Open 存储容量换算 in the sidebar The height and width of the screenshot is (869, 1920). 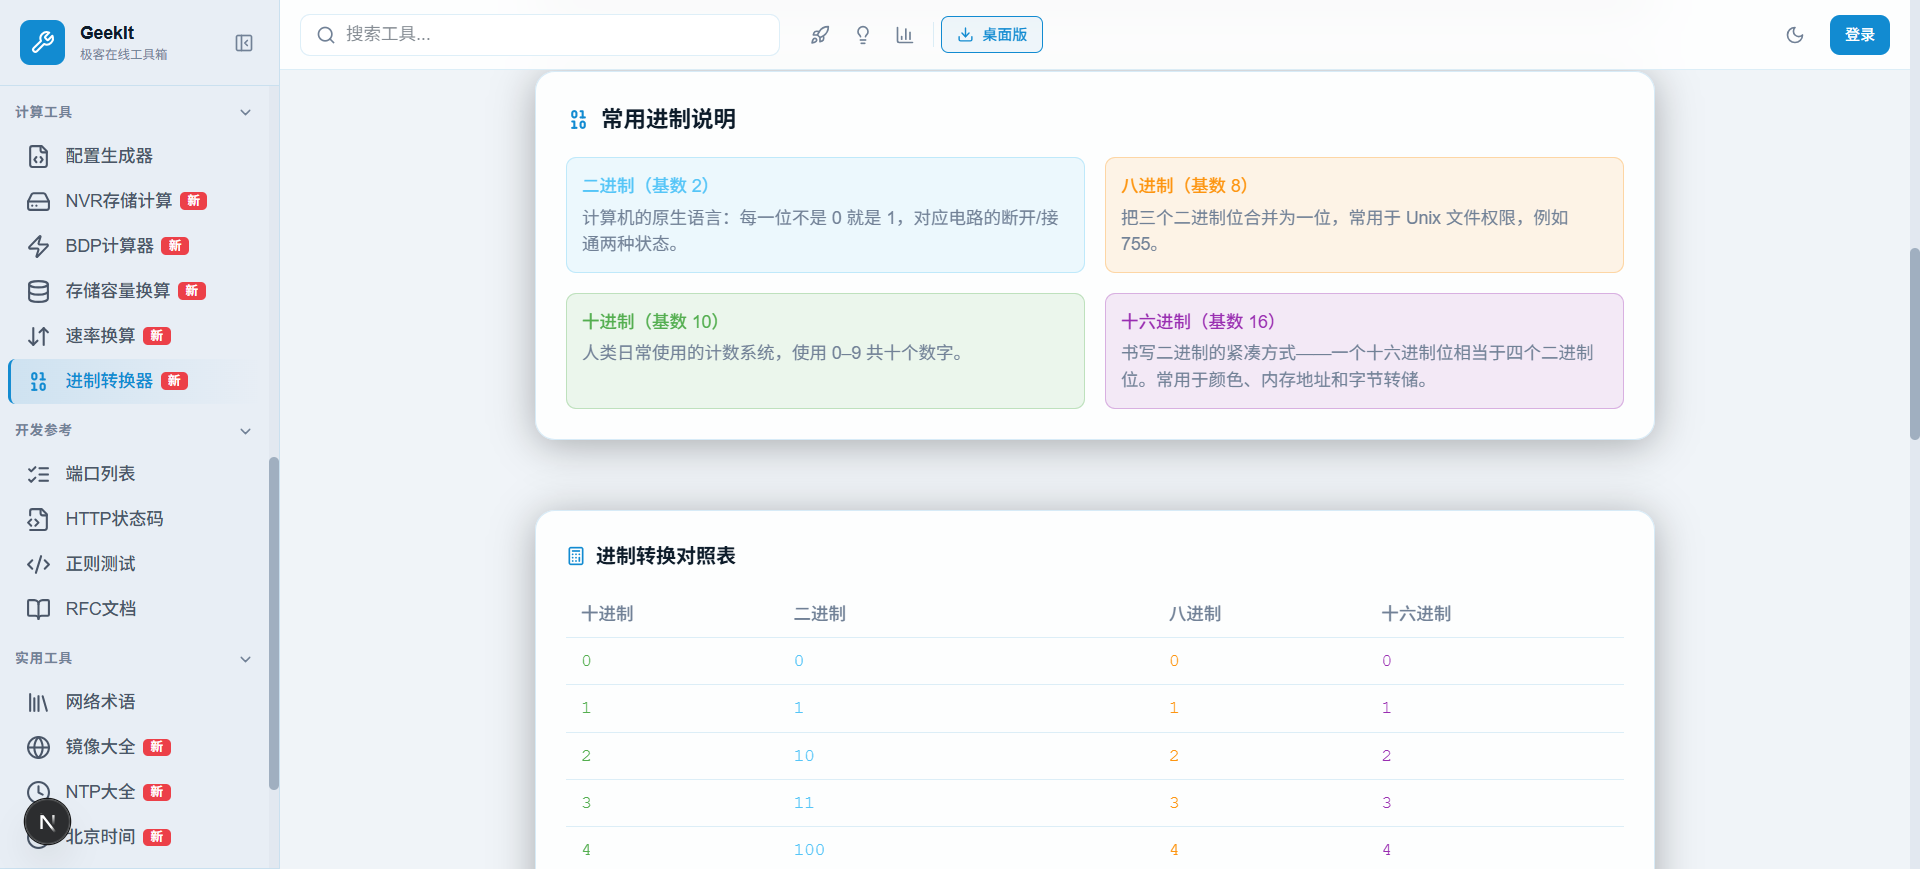coord(135,291)
